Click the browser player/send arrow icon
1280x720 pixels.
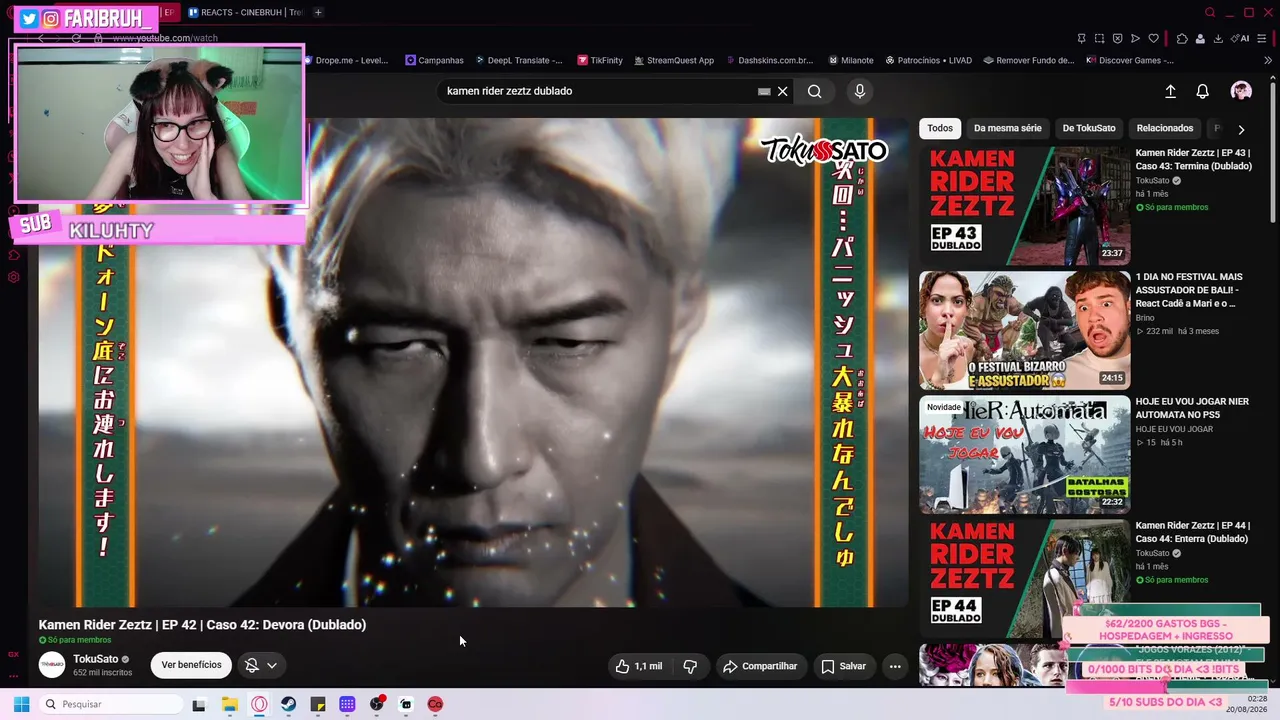[1135, 38]
